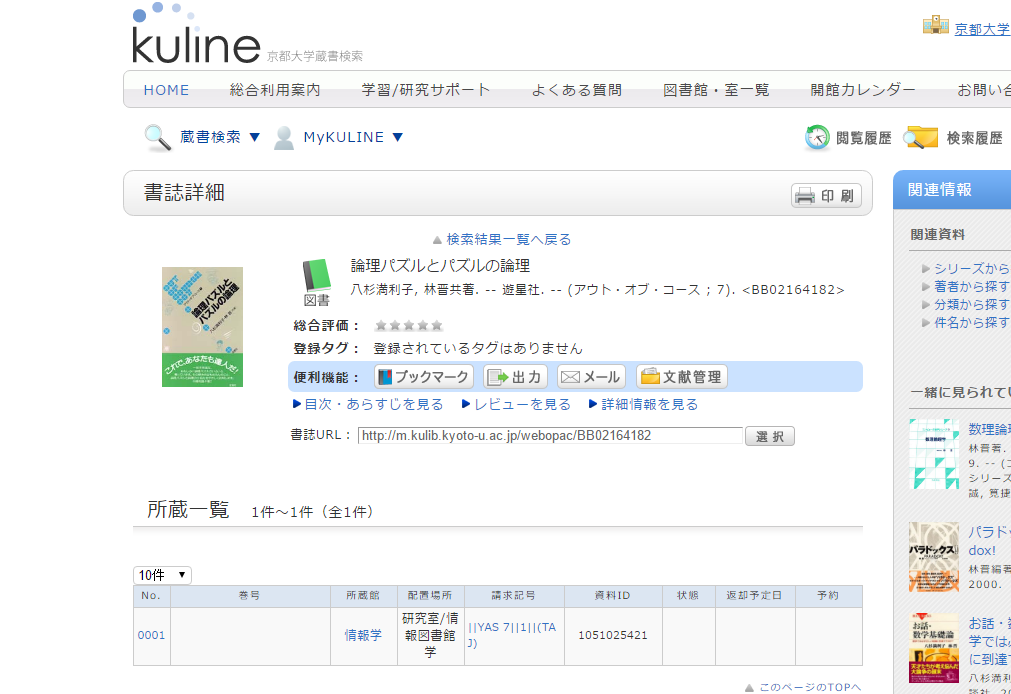Screen dimensions: 1011x694
Task: Add record with ブックマーク button
Action: pyautogui.click(x=423, y=377)
